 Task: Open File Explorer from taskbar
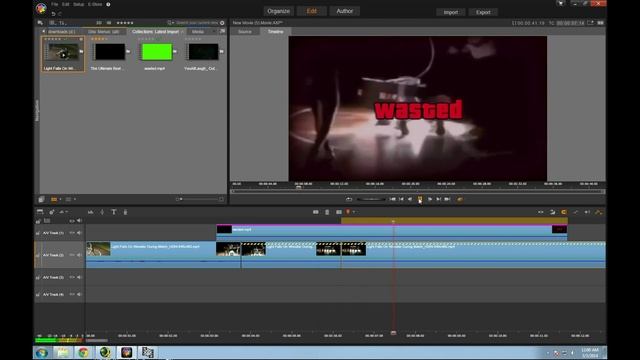click(62, 353)
